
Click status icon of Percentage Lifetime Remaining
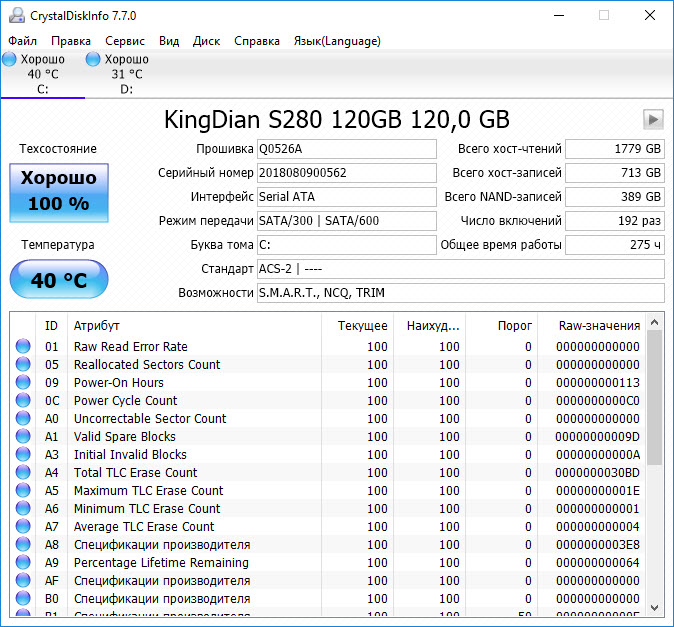[23, 563]
